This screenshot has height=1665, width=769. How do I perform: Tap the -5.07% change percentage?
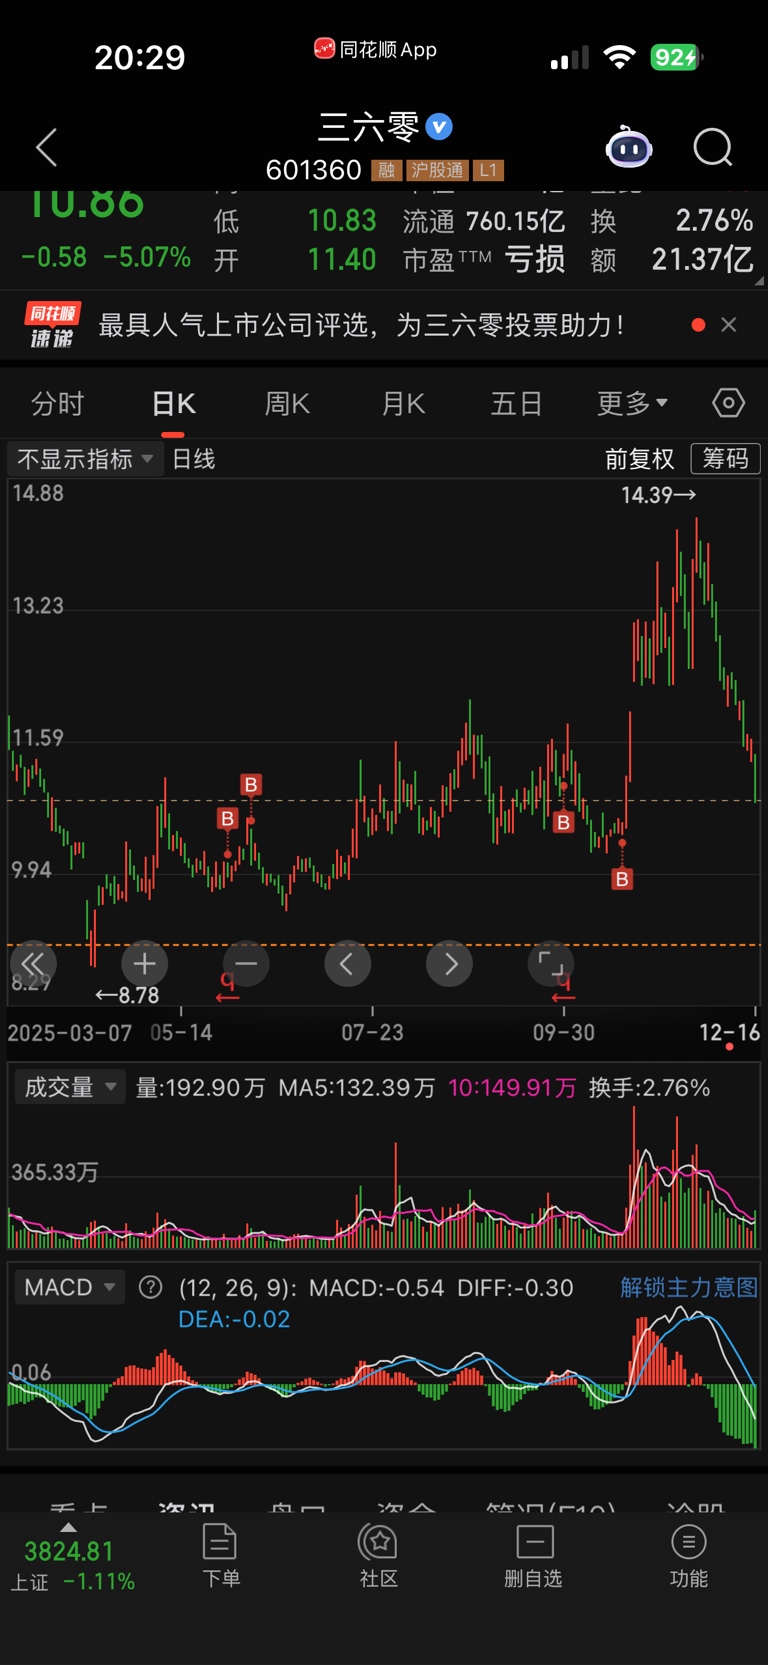147,257
